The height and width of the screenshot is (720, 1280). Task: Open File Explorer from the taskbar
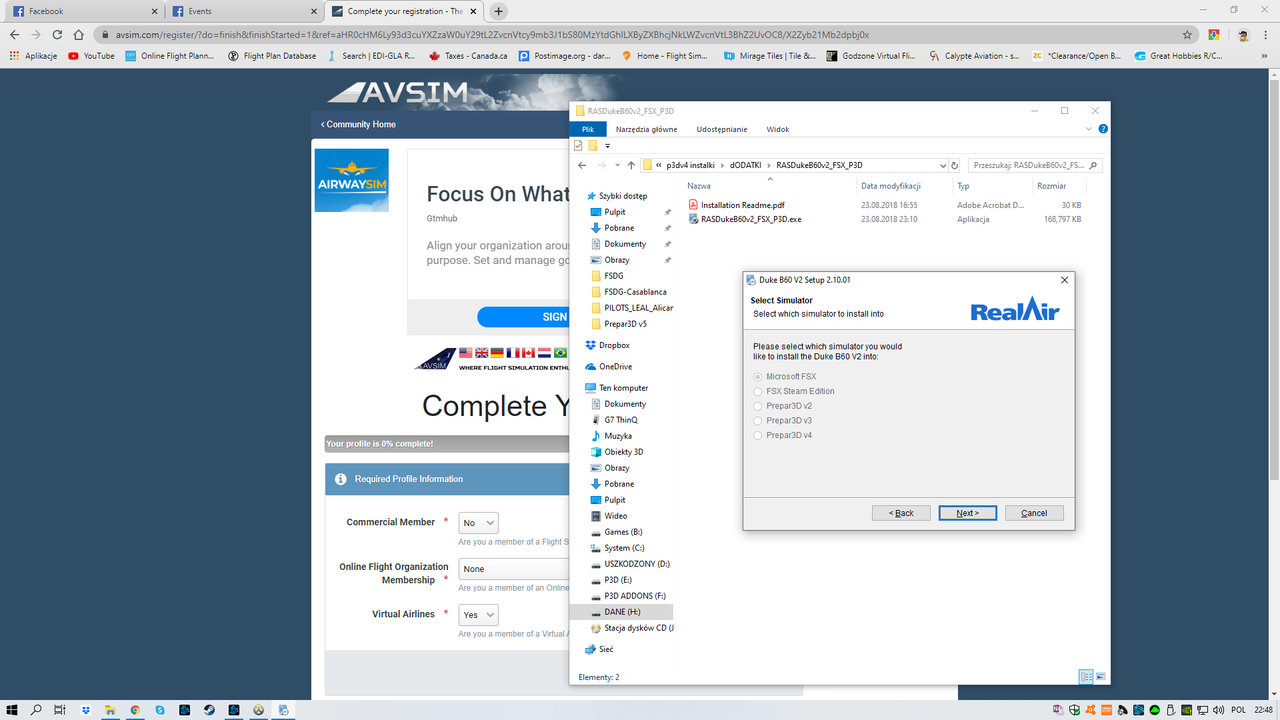click(110, 710)
